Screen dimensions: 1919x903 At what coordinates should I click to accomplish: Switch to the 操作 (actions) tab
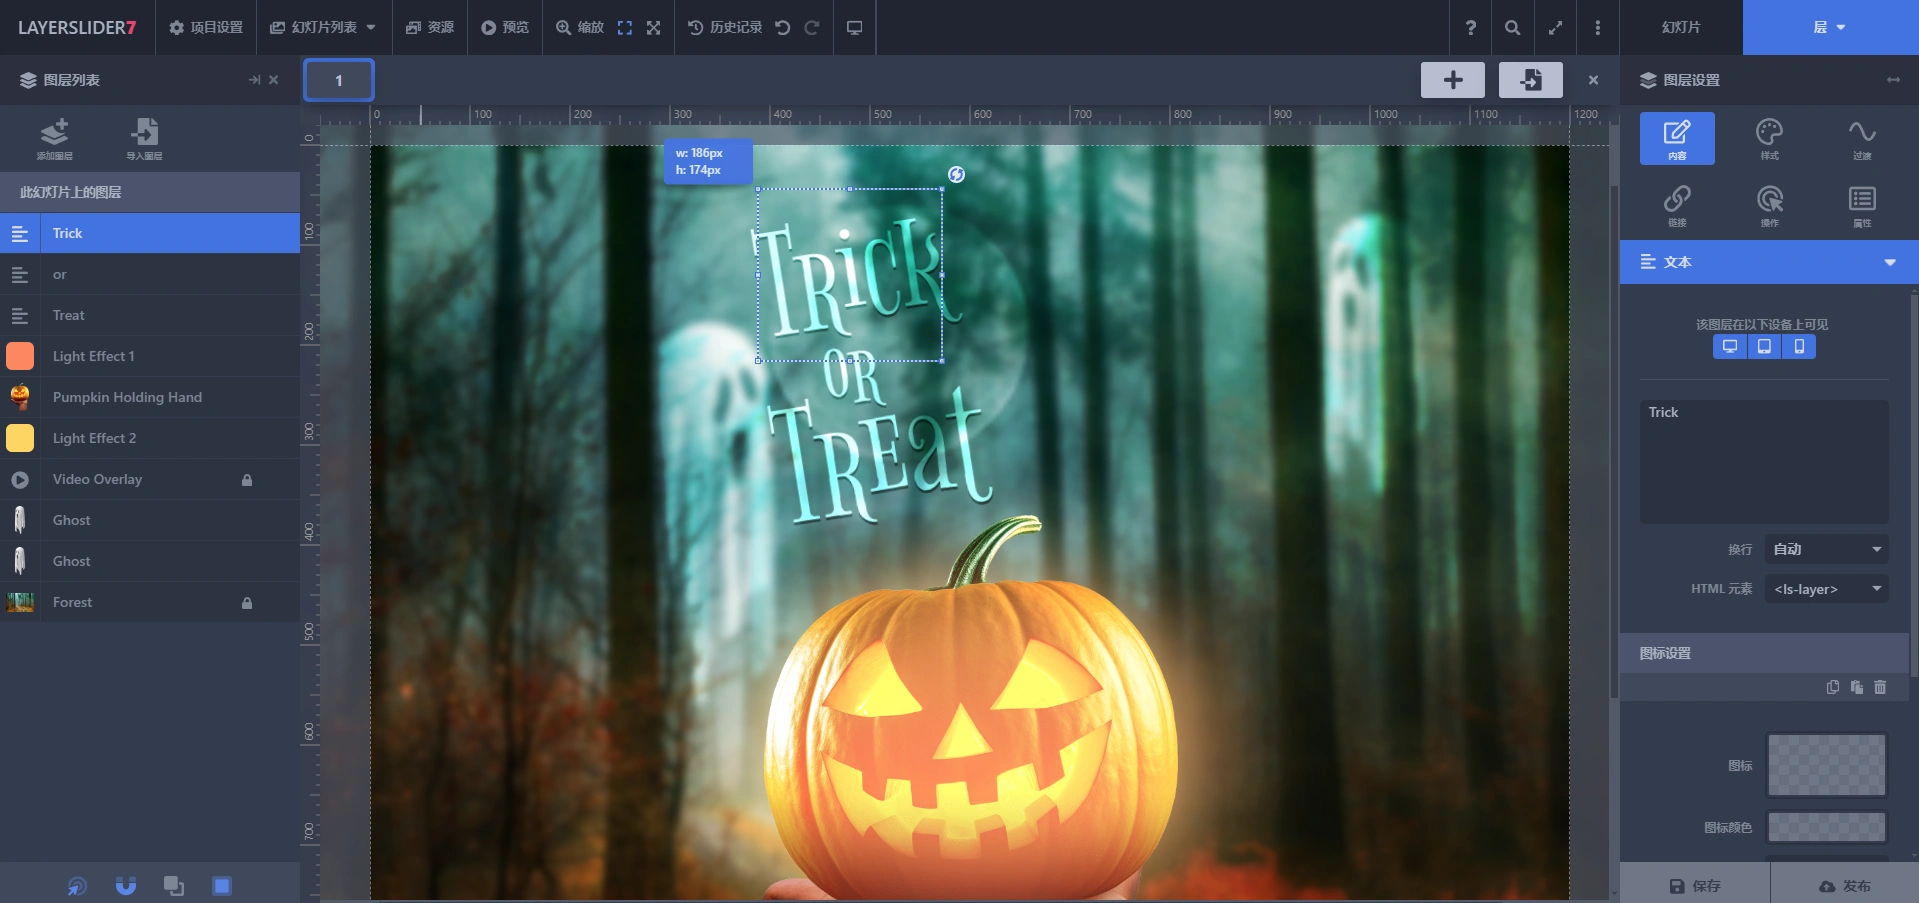click(1769, 205)
